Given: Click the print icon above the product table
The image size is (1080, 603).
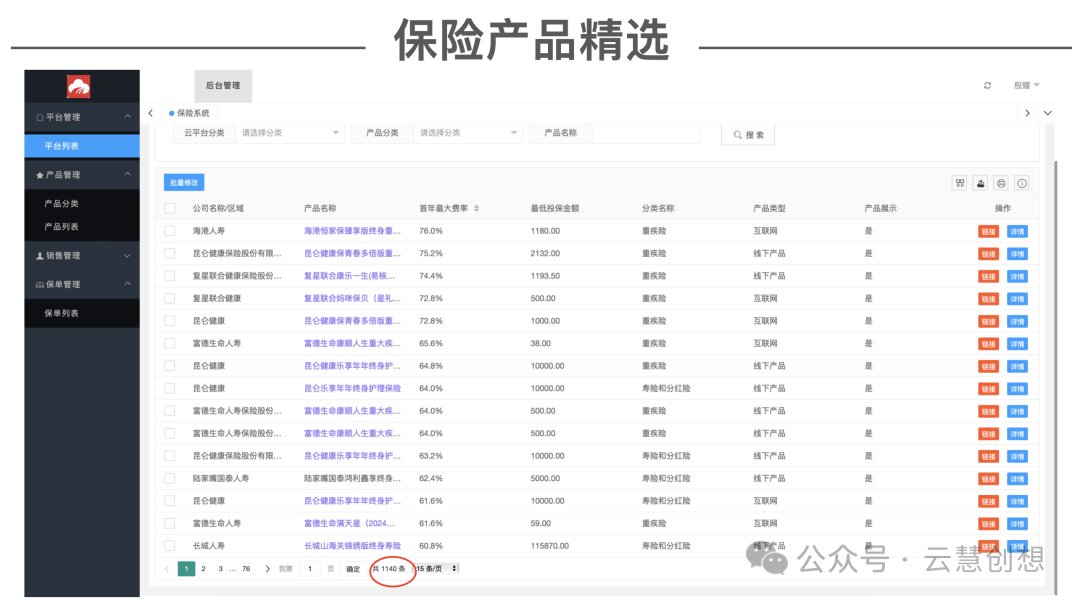Looking at the screenshot, I should click(1001, 183).
